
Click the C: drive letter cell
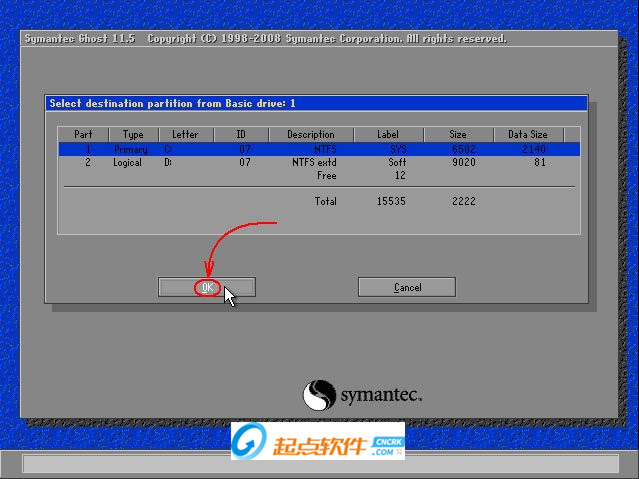[168, 149]
